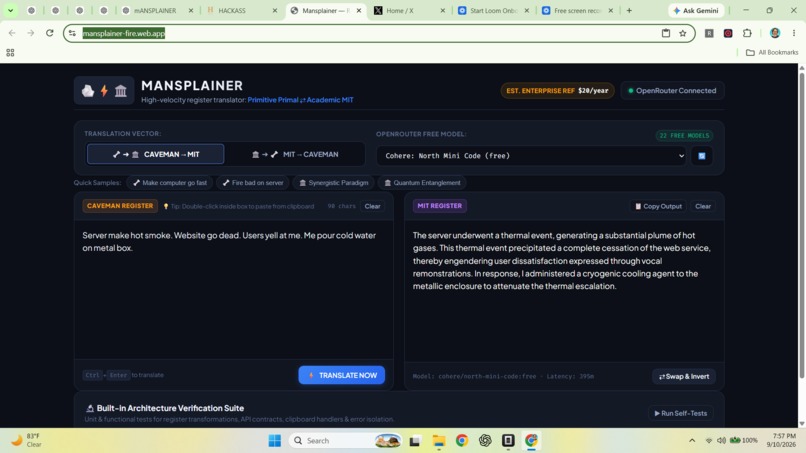This screenshot has height=453, width=806.
Task: Click the taskbar Search box
Action: (x=345, y=441)
